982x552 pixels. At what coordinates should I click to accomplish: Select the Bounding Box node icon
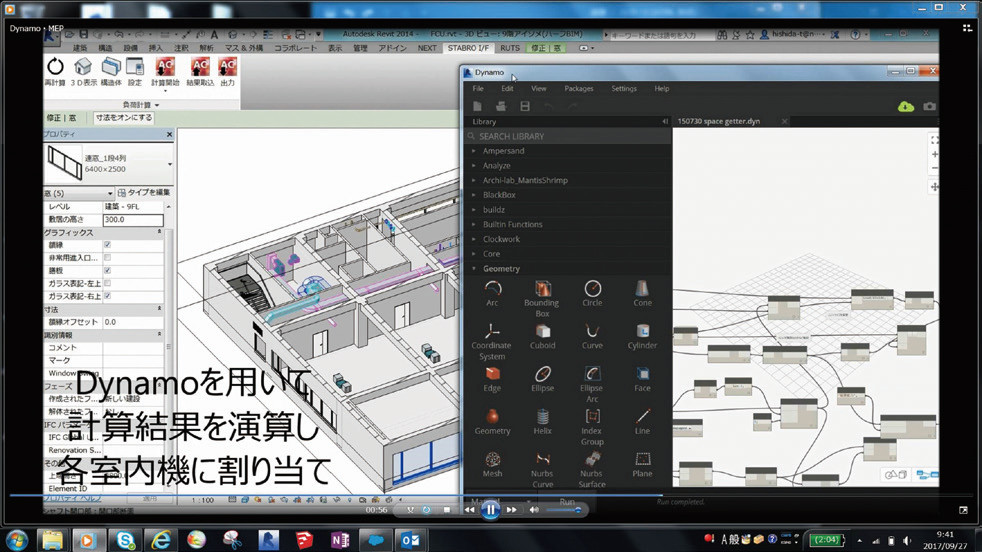point(542,288)
